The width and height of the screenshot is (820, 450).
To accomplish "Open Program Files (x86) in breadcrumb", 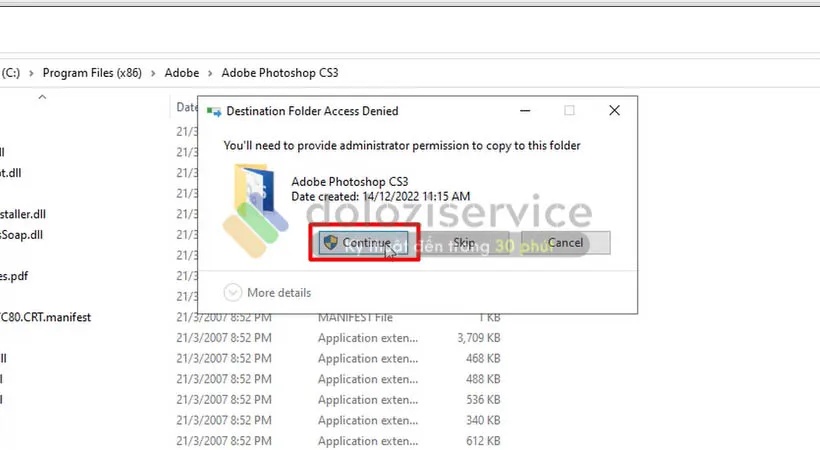I will (92, 73).
